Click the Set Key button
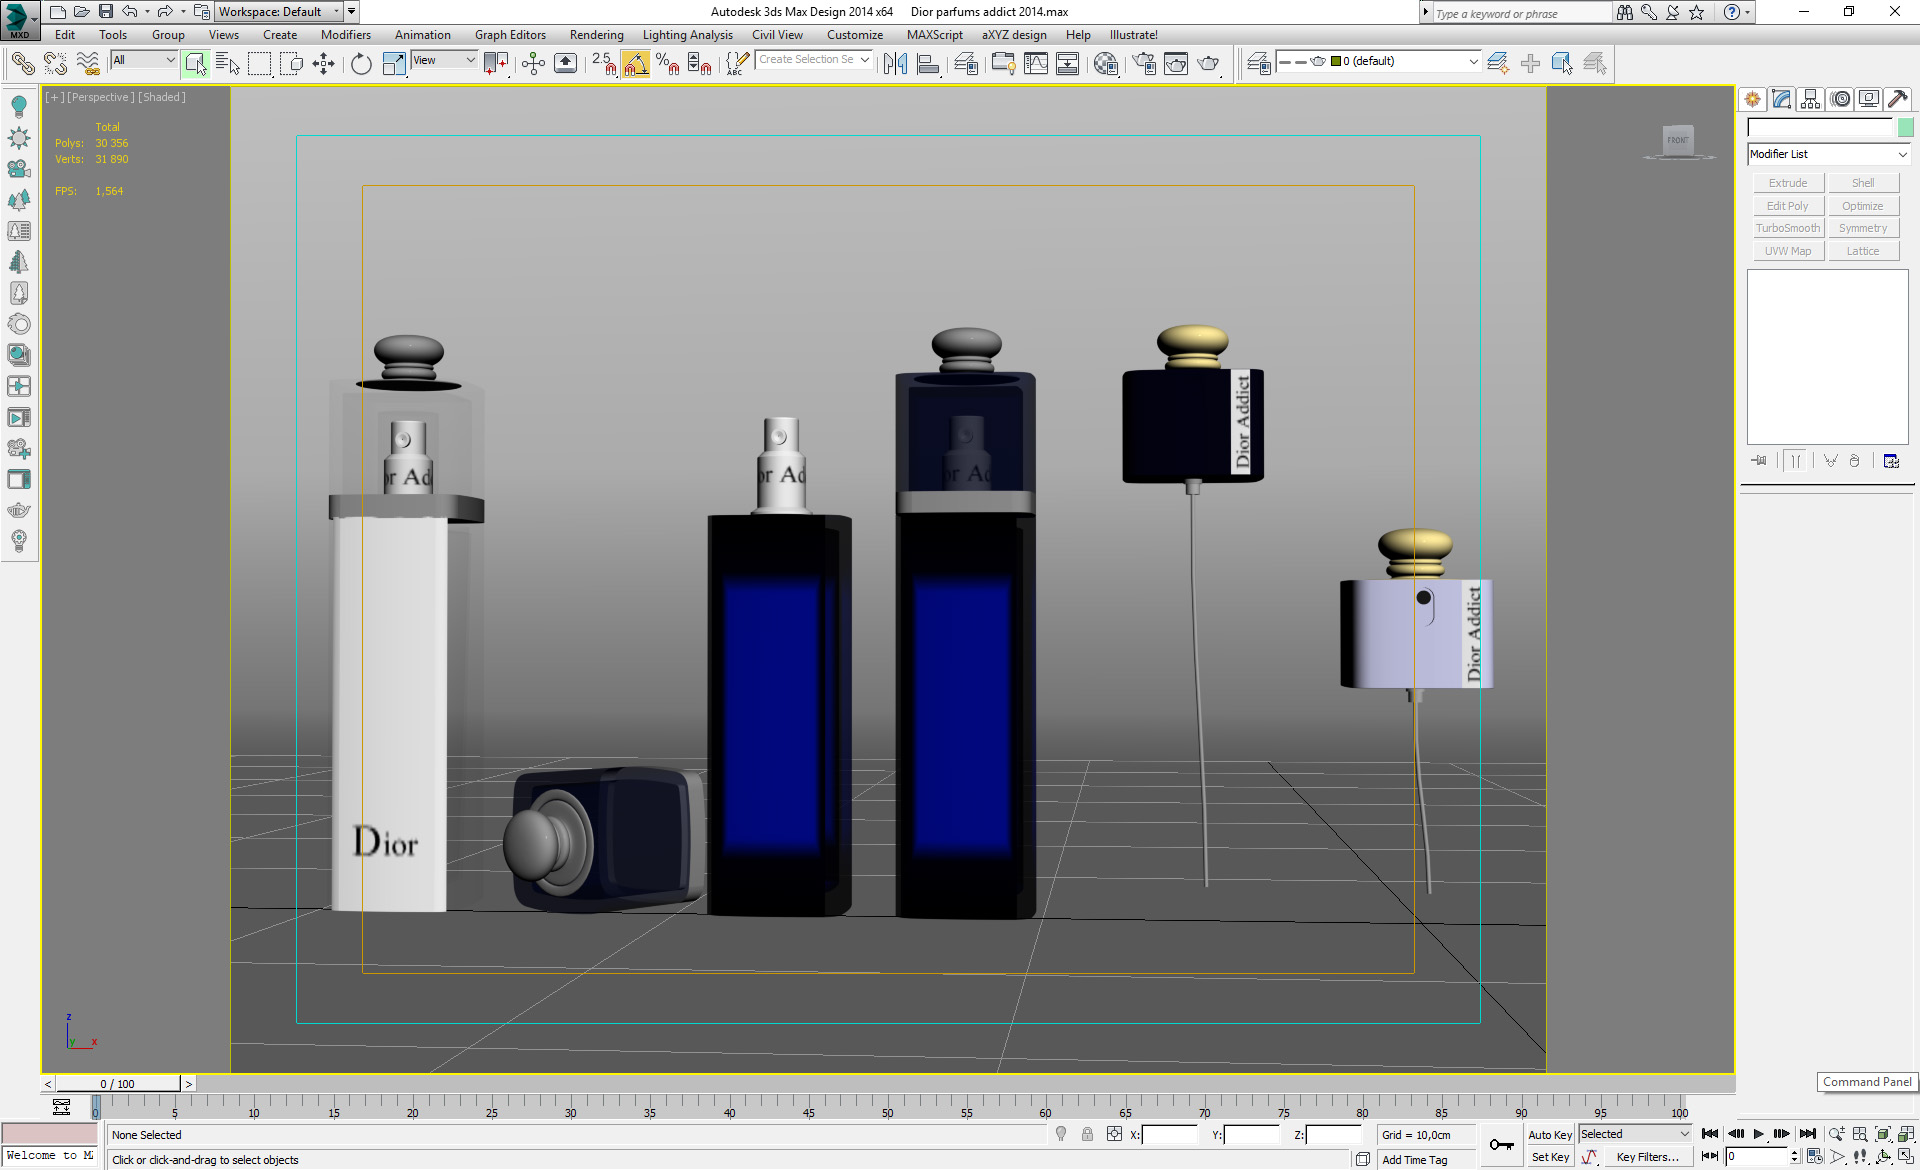Viewport: 1920px width, 1170px height. tap(1550, 1157)
